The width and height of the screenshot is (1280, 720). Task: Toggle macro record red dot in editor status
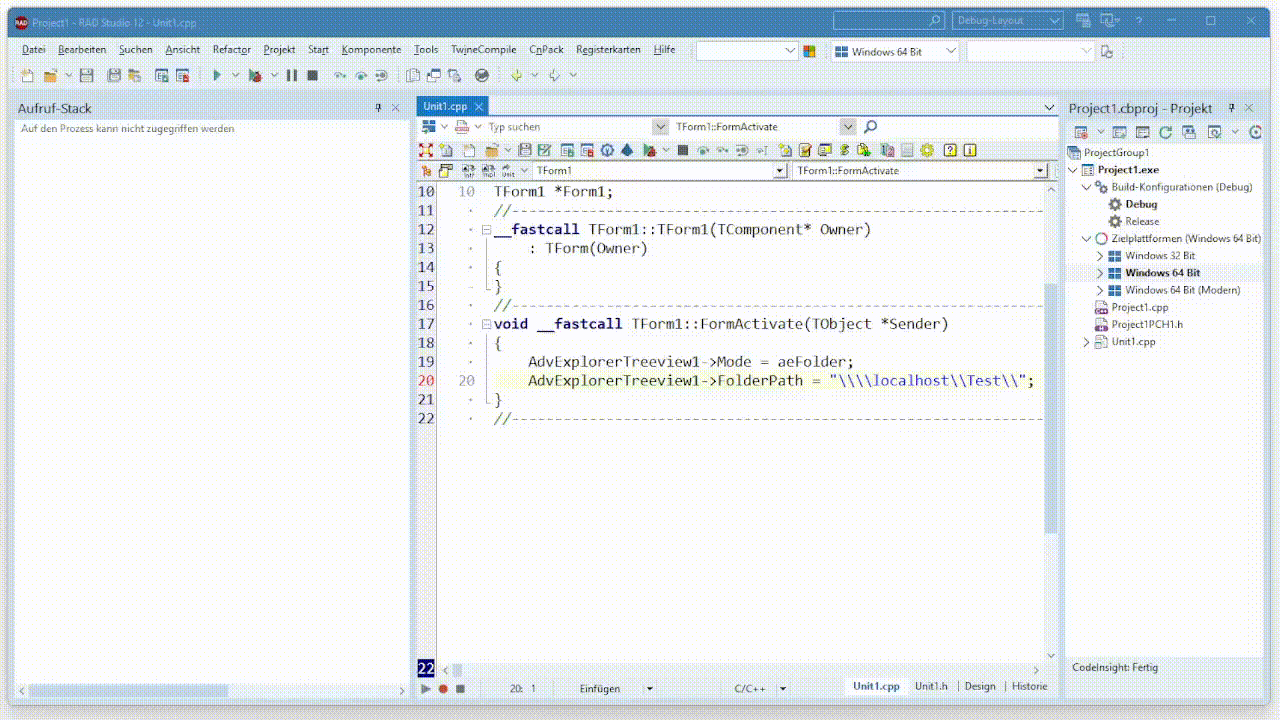coord(443,688)
